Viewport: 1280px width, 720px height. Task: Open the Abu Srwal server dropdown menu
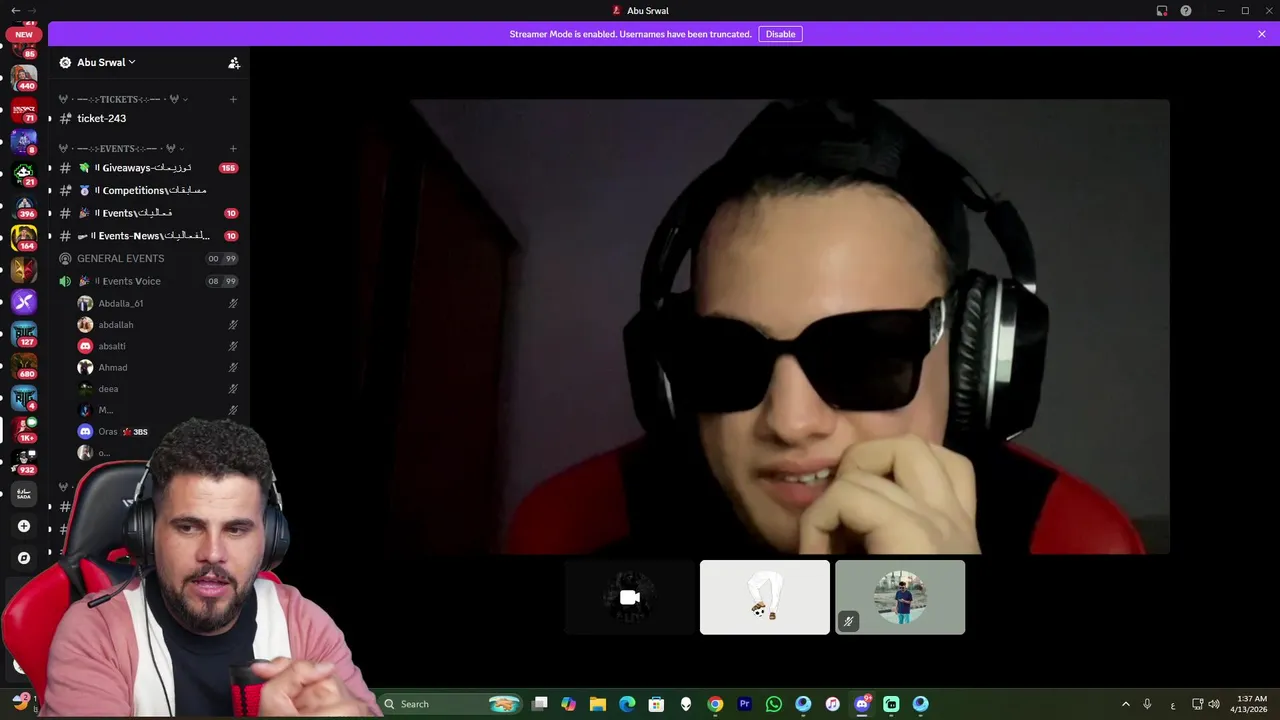[x=105, y=62]
